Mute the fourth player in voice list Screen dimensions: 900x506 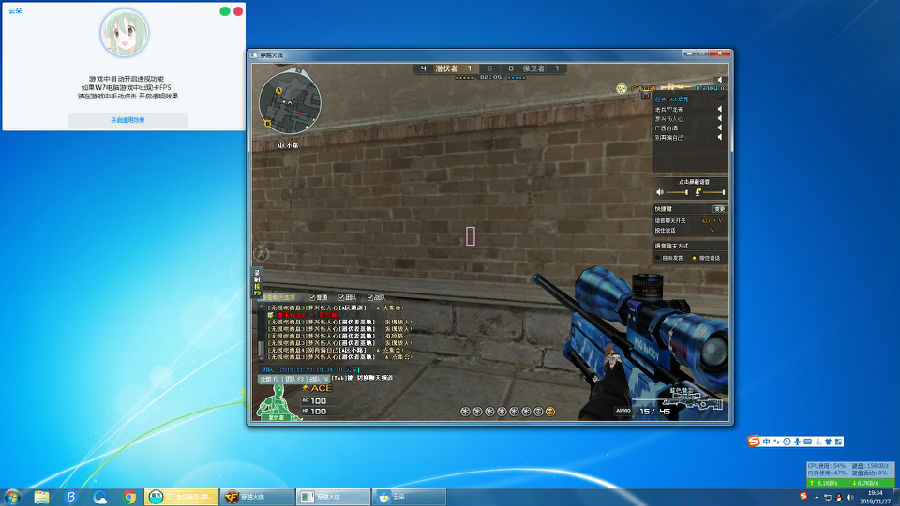pyautogui.click(x=719, y=138)
